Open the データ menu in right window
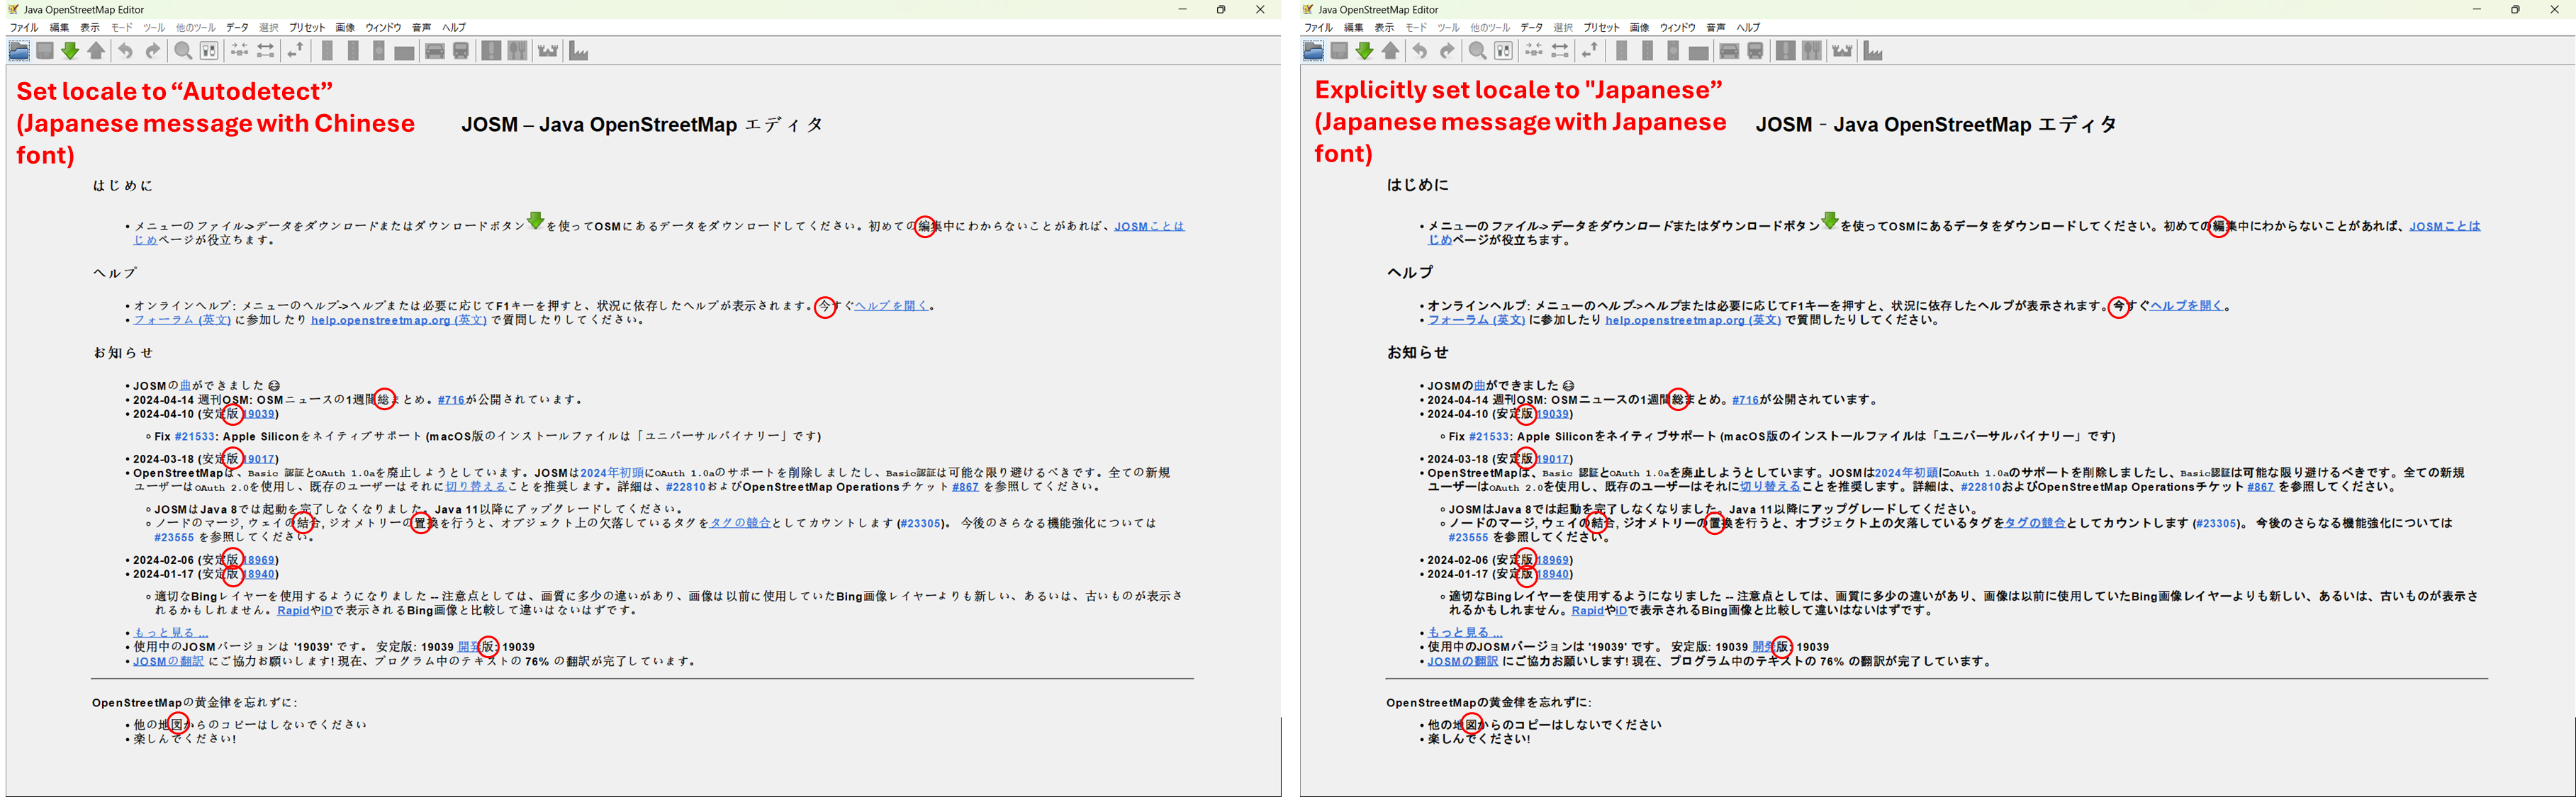 coord(1531,28)
